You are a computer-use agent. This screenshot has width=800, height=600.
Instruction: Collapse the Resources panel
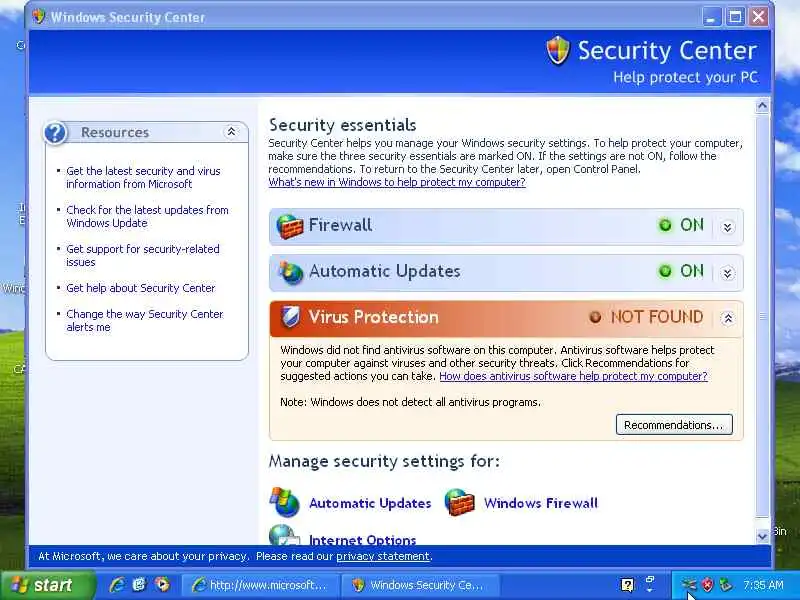231,132
